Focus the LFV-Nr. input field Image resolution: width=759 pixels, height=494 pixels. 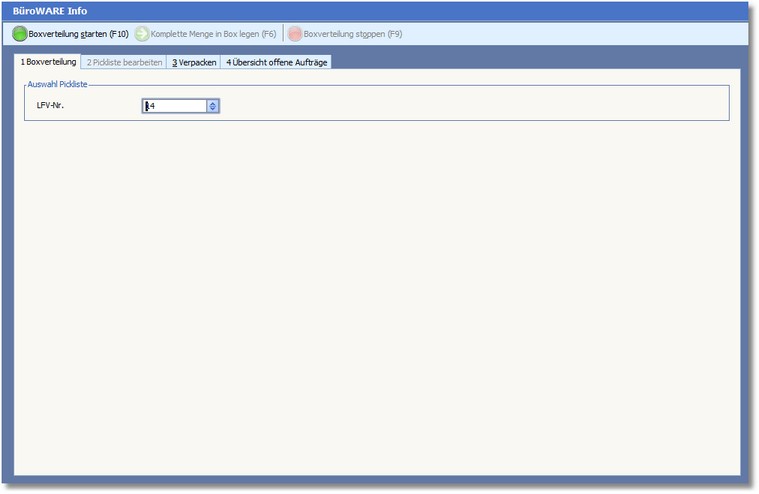tap(175, 105)
